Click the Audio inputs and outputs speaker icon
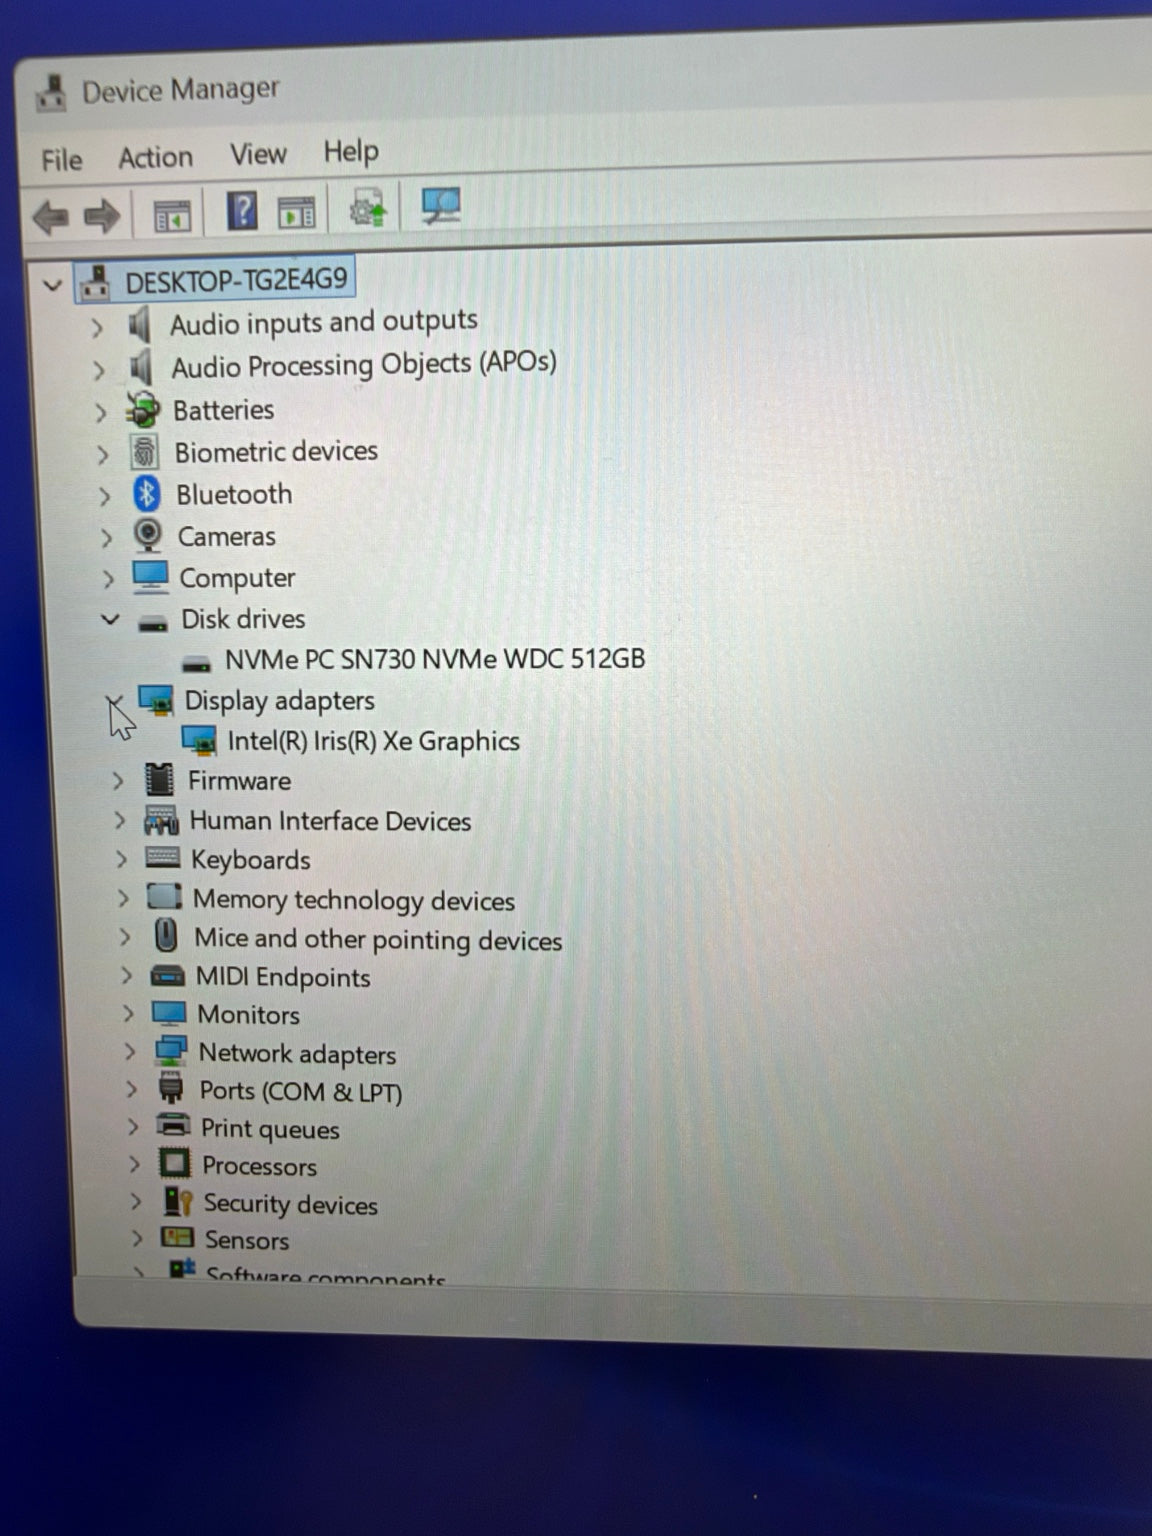Image resolution: width=1152 pixels, height=1536 pixels. point(138,325)
